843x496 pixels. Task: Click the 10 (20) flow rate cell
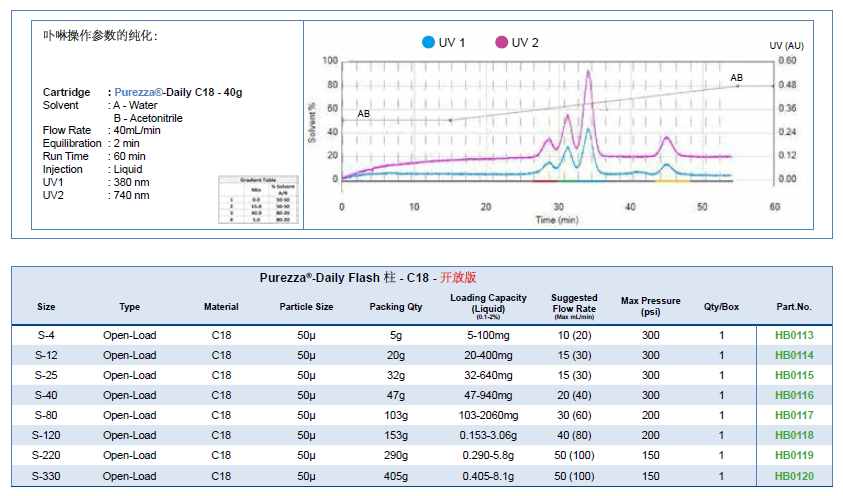pyautogui.click(x=574, y=335)
